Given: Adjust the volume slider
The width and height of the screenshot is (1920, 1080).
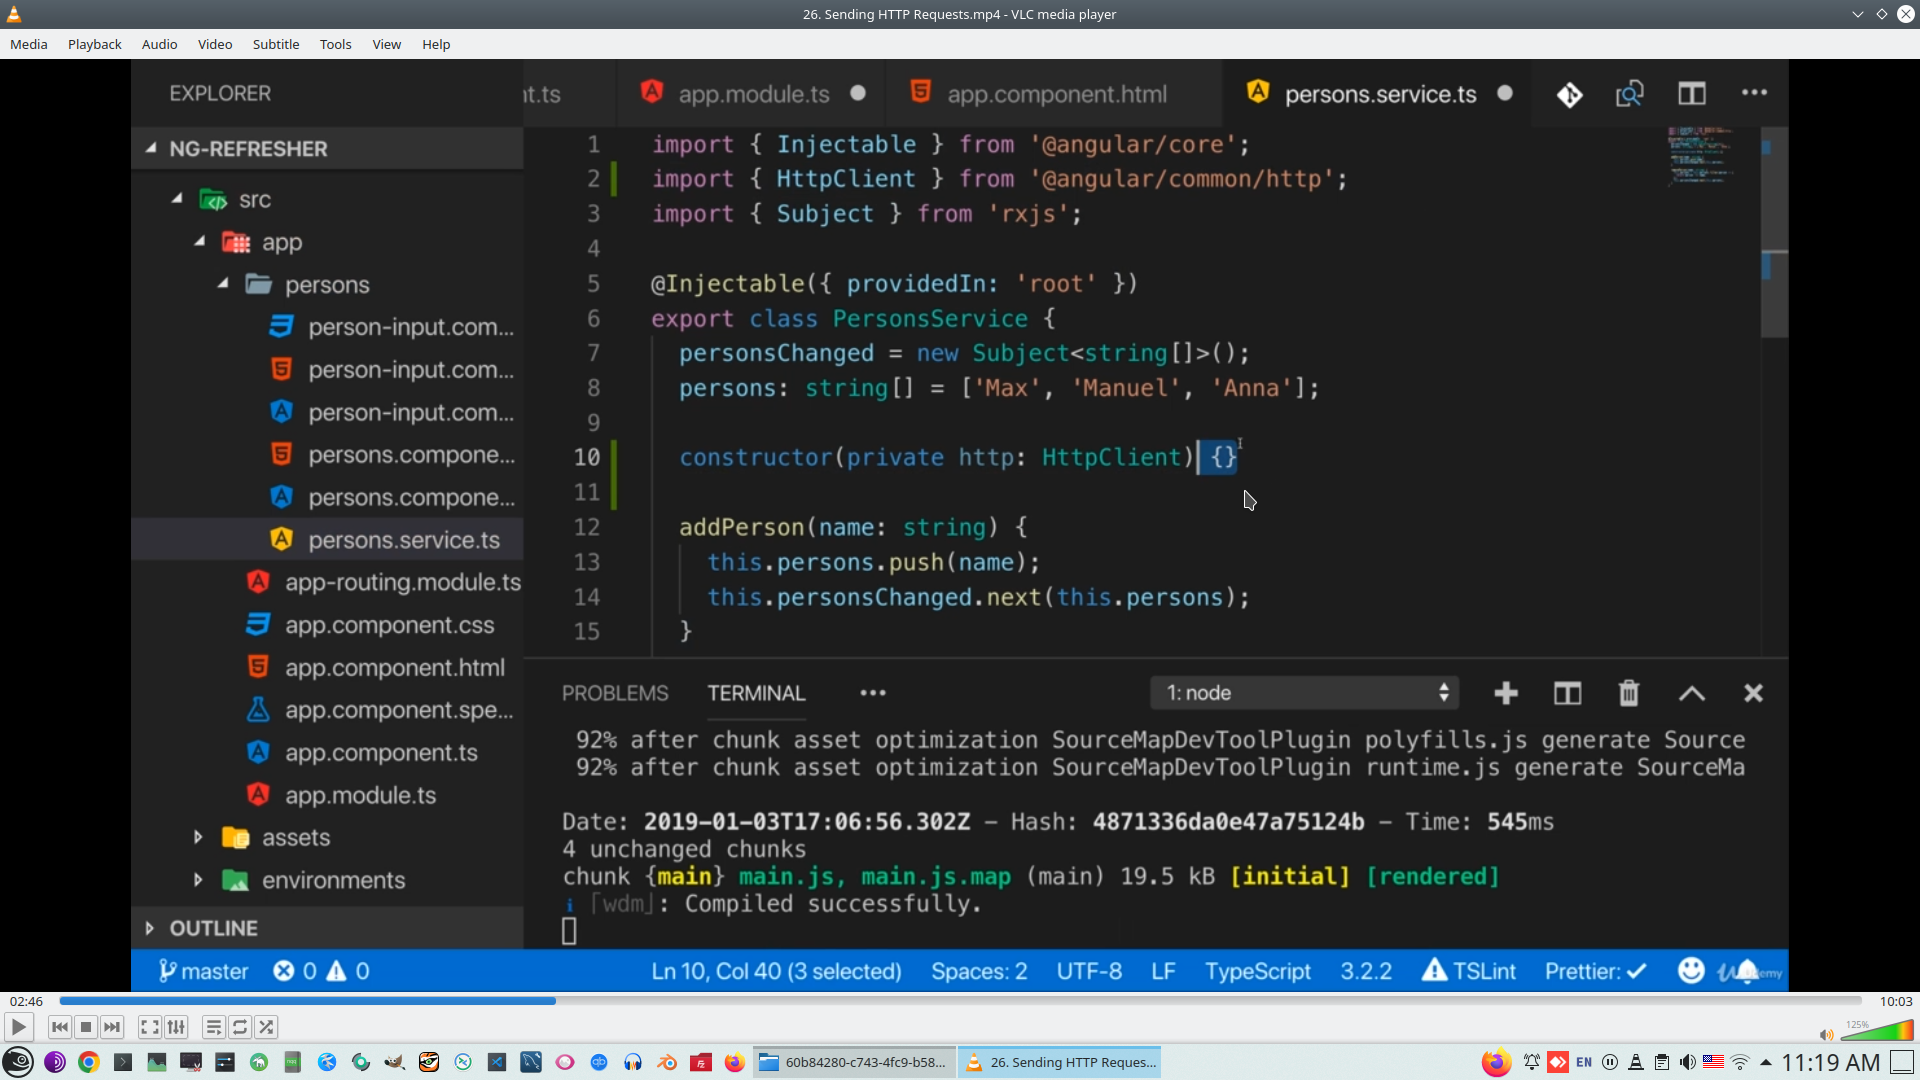Looking at the screenshot, I should [1877, 1032].
